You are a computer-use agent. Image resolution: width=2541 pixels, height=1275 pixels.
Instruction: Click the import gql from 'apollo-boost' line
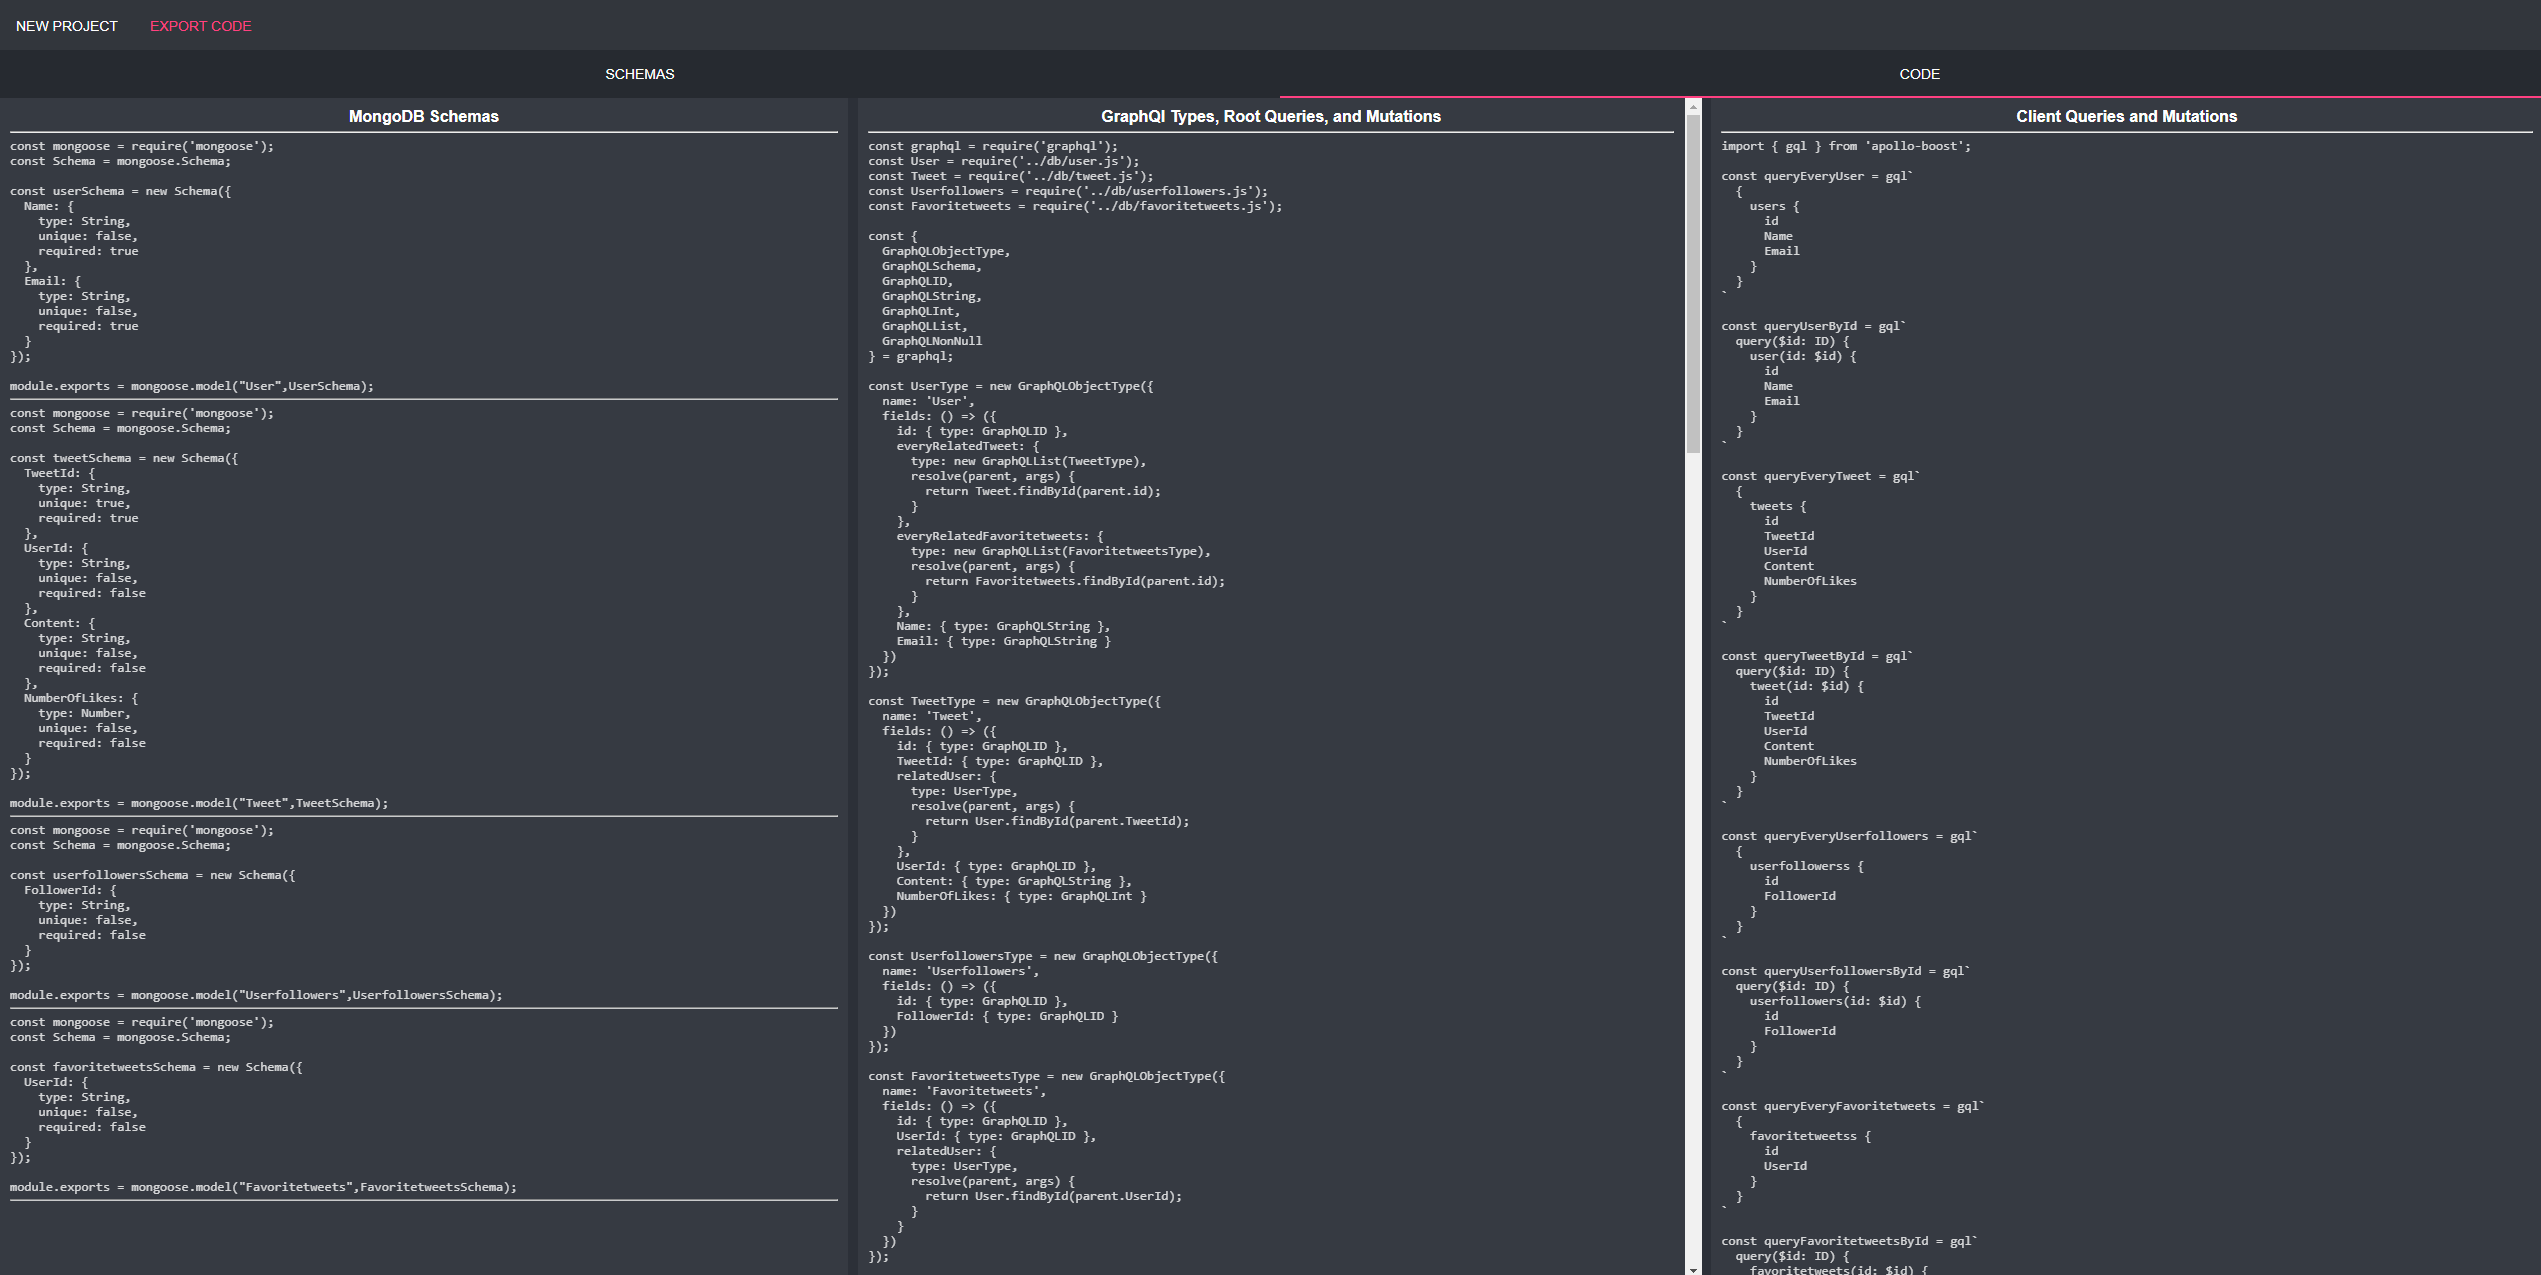pos(1845,146)
